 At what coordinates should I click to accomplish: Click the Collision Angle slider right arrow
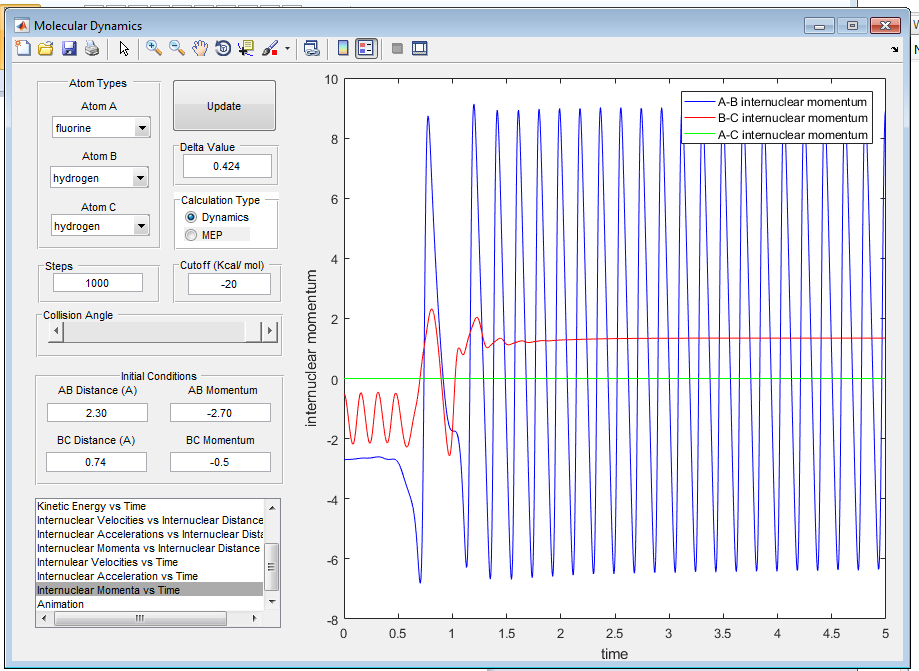(268, 332)
